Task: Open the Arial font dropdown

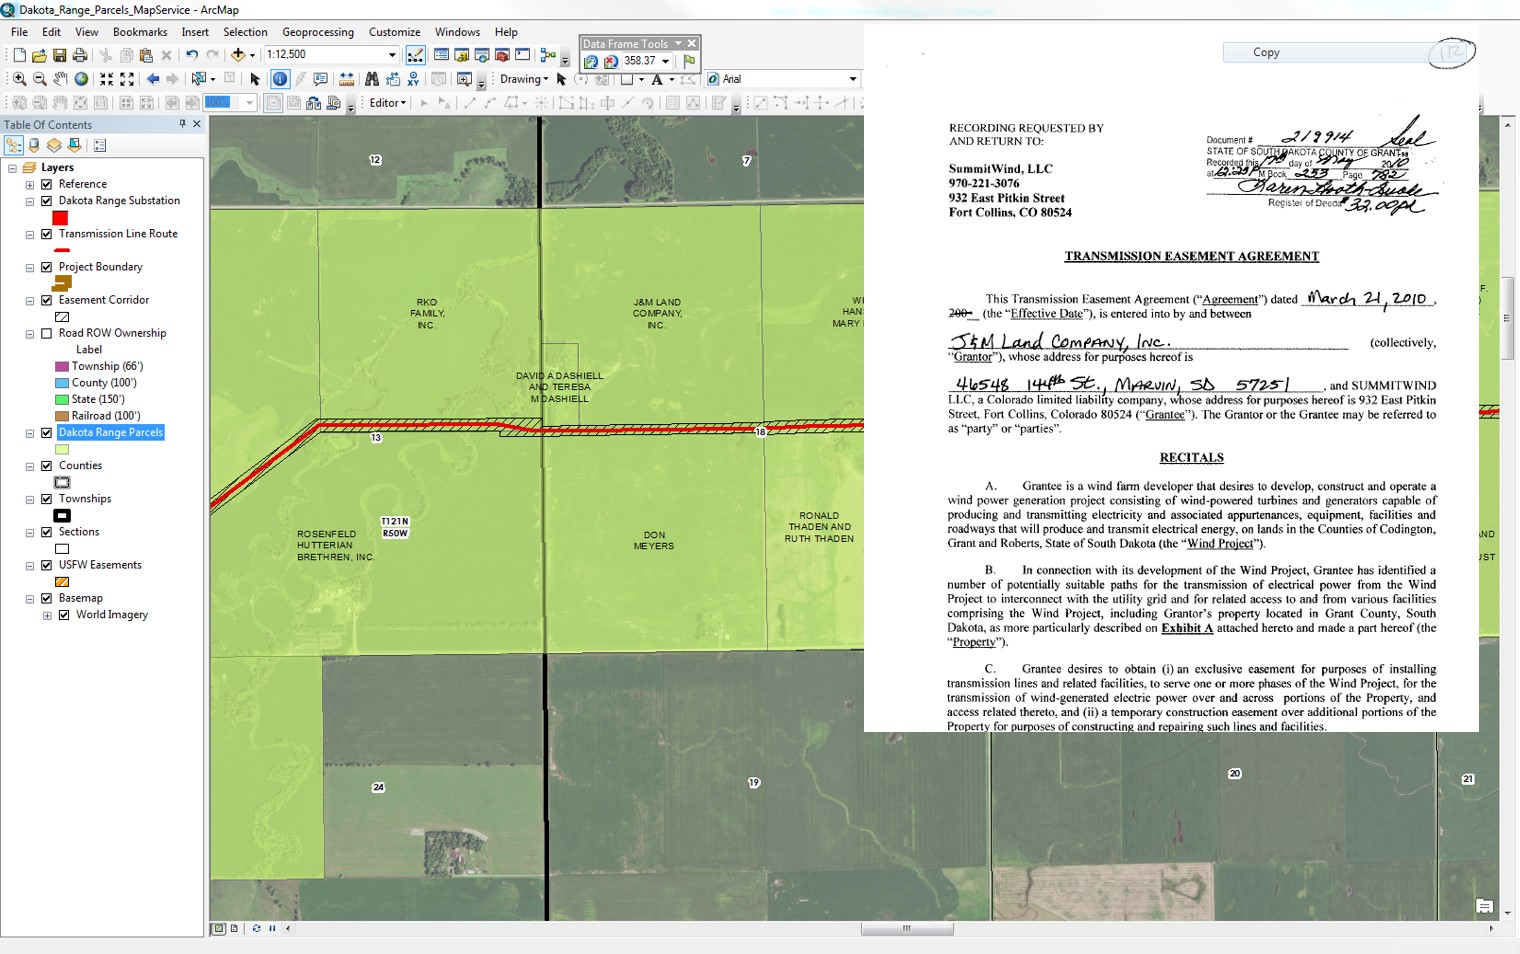Action: [852, 79]
